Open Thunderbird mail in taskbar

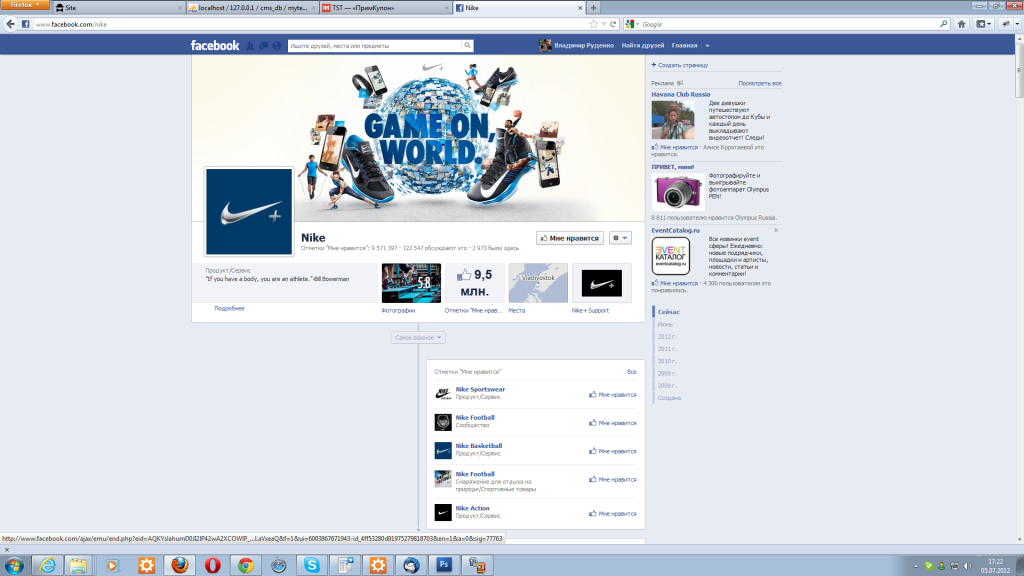click(x=411, y=566)
